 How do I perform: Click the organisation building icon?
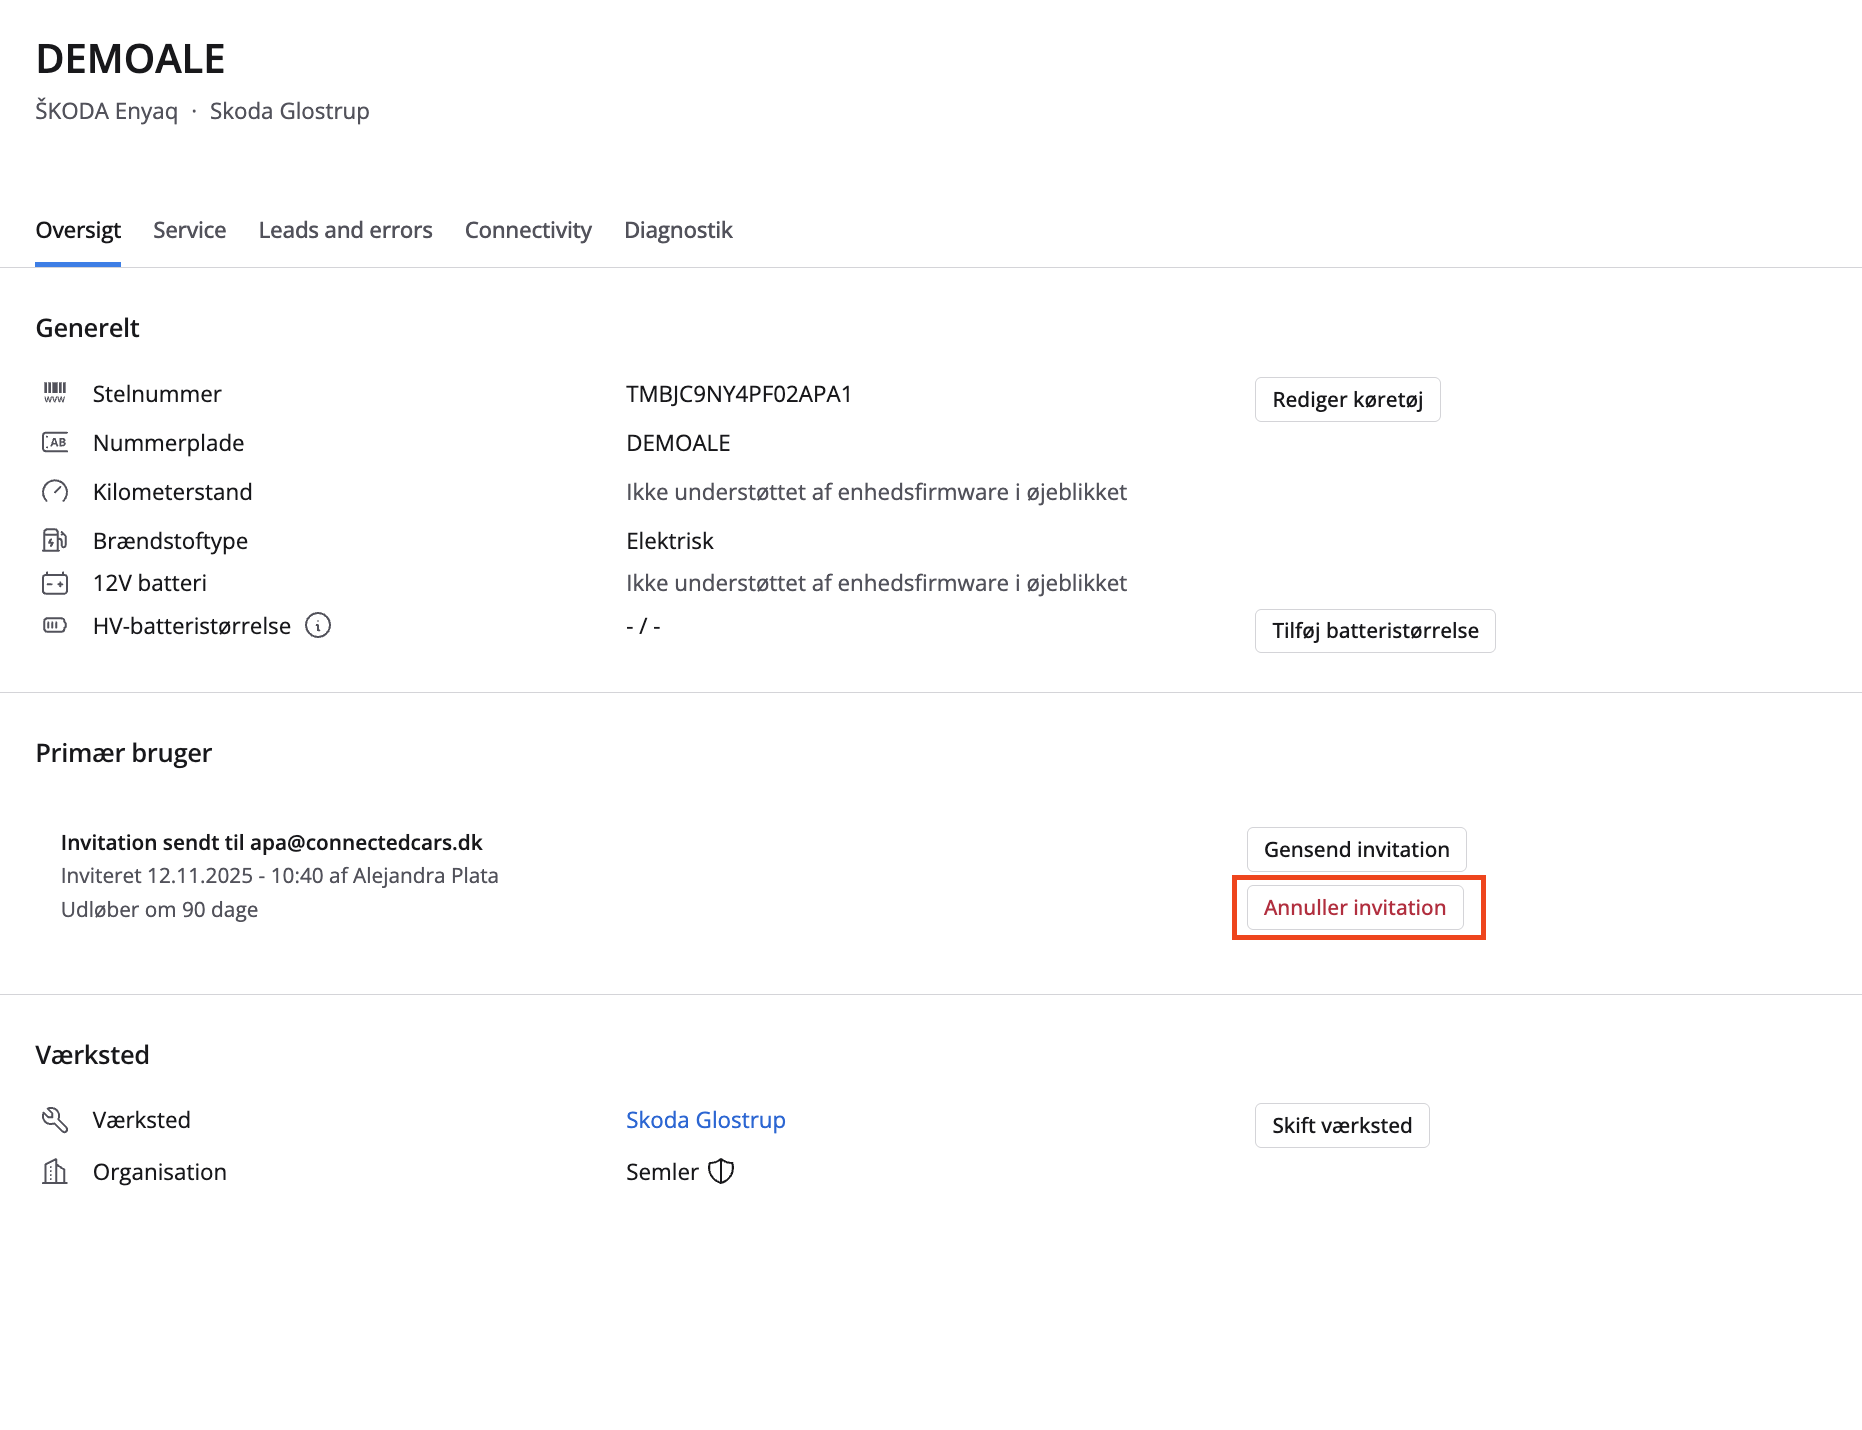[55, 1171]
